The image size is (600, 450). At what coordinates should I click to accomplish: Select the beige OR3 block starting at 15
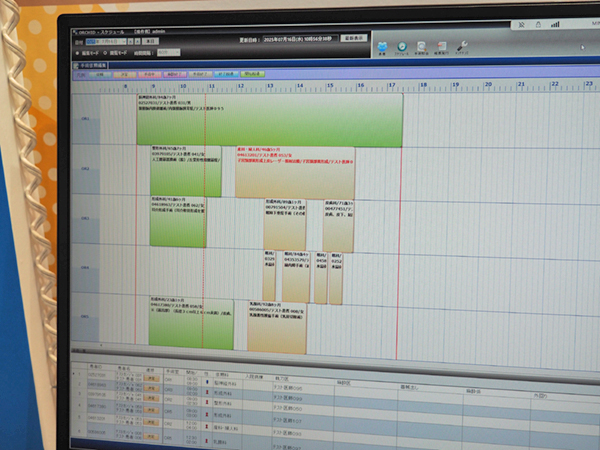point(338,226)
